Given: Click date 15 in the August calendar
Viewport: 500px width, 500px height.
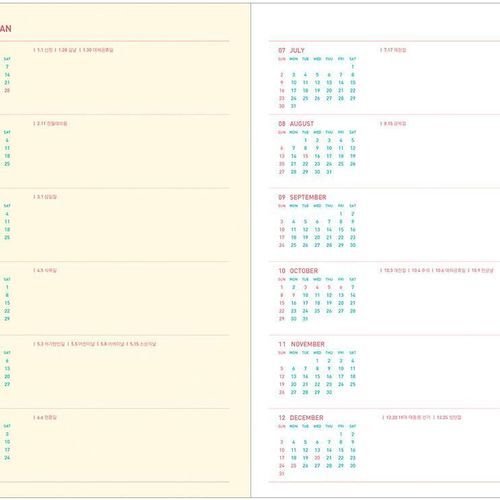Looking at the screenshot, I should point(305,156).
